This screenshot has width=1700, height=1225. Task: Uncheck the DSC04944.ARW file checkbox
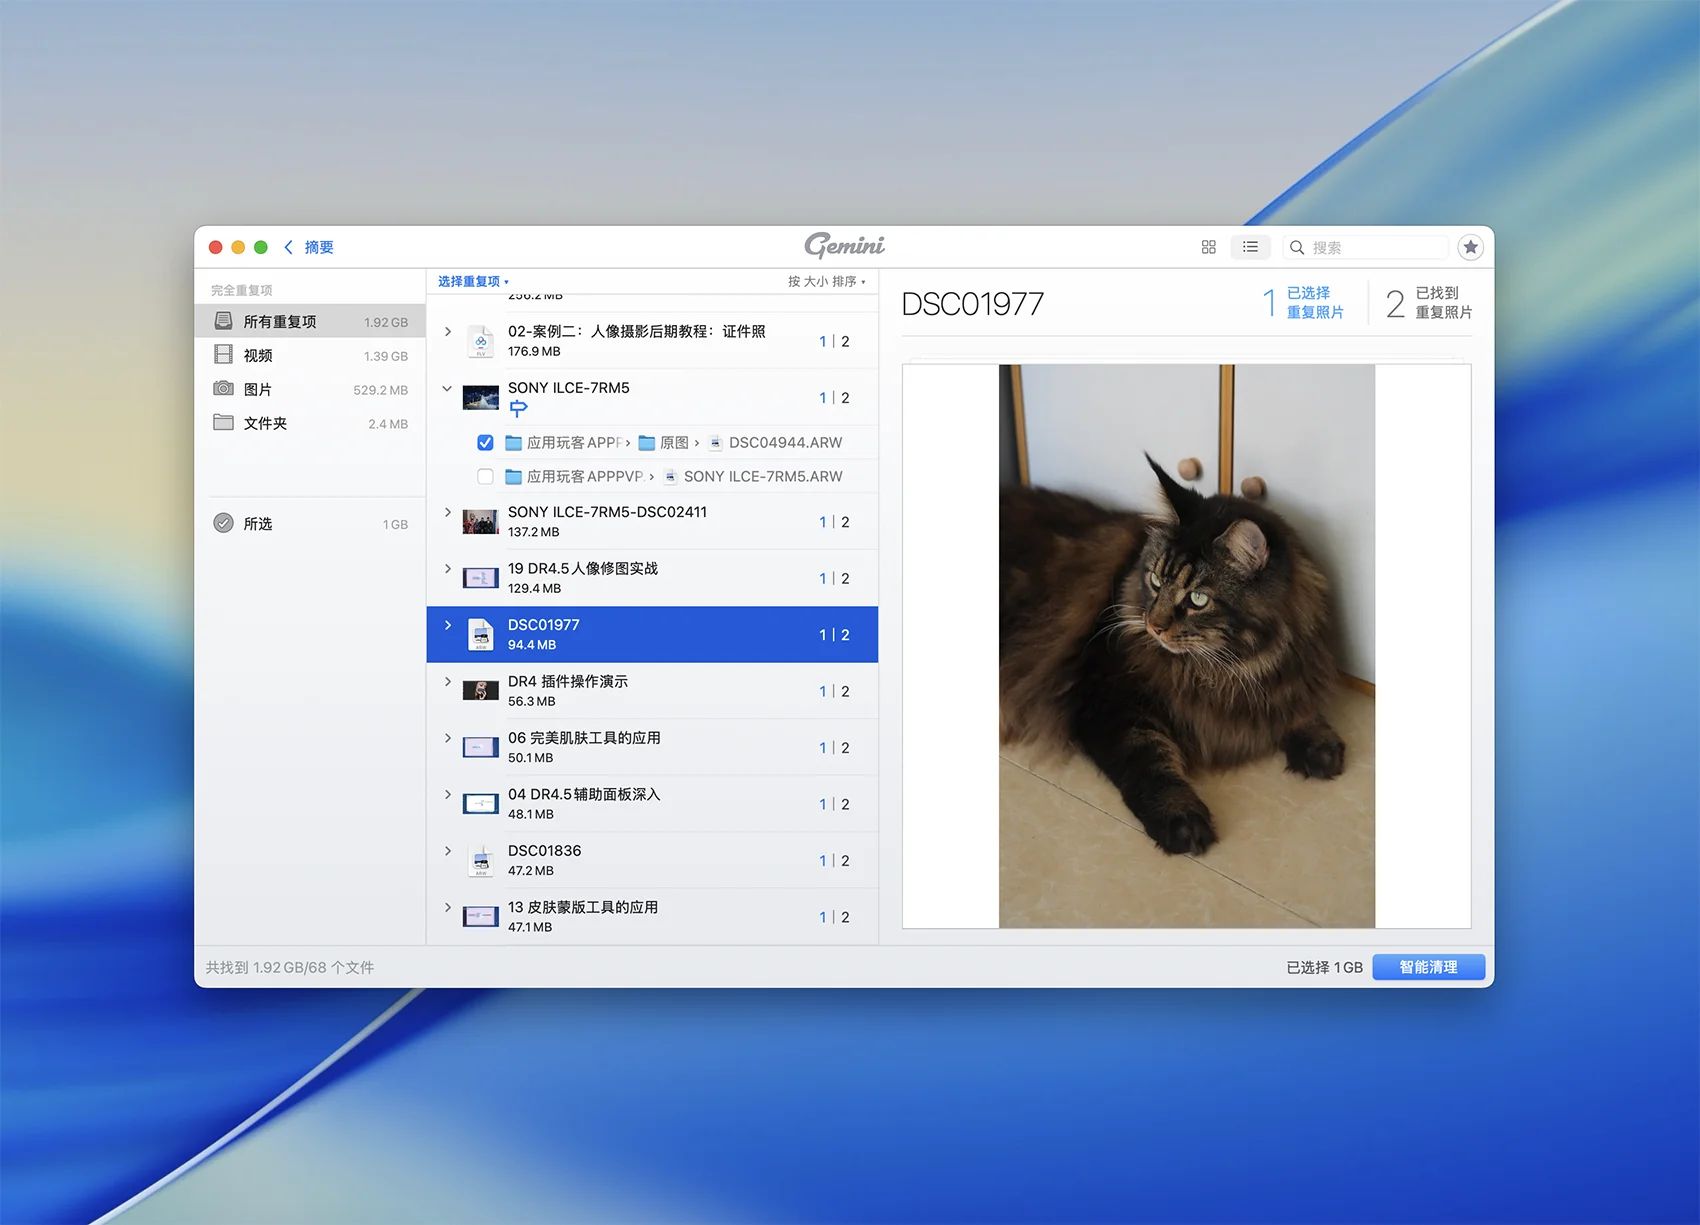click(x=485, y=443)
